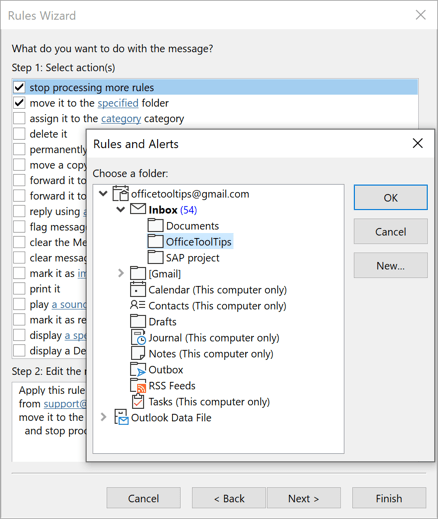Open the specified folder link
The height and width of the screenshot is (519, 438).
click(x=118, y=103)
